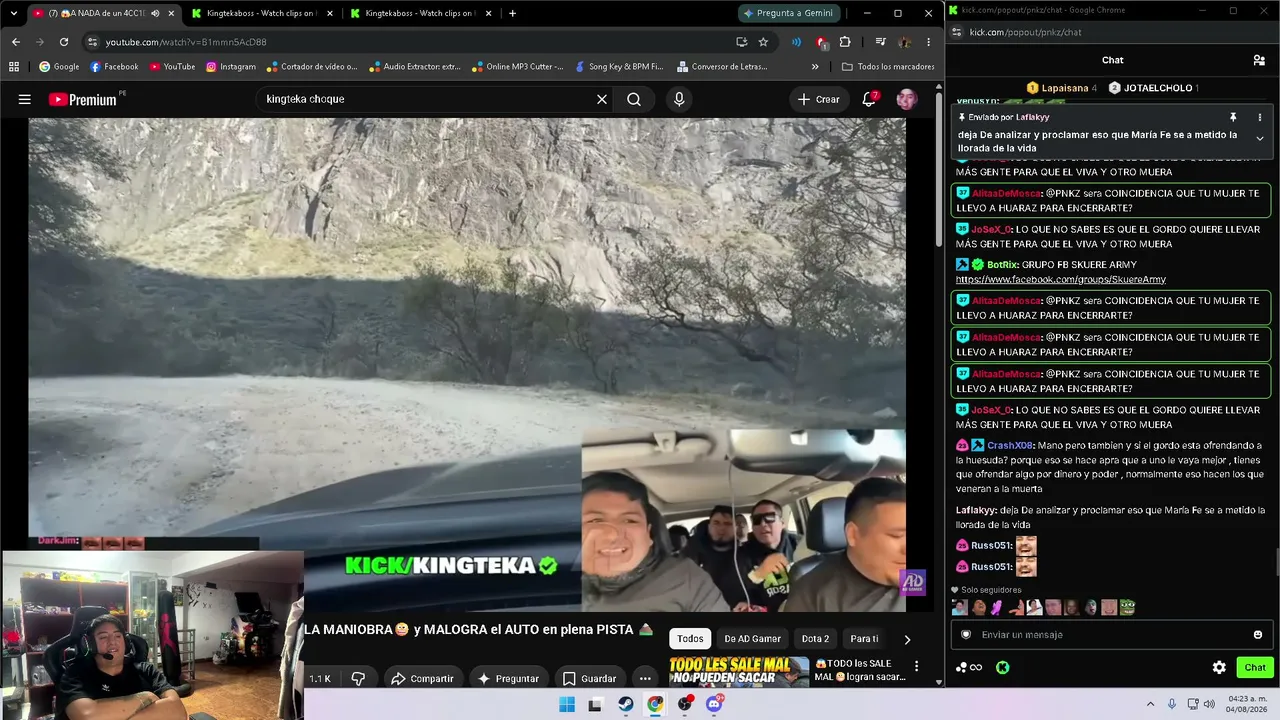Launch Steam from the taskbar
The height and width of the screenshot is (720, 1280).
point(625,704)
